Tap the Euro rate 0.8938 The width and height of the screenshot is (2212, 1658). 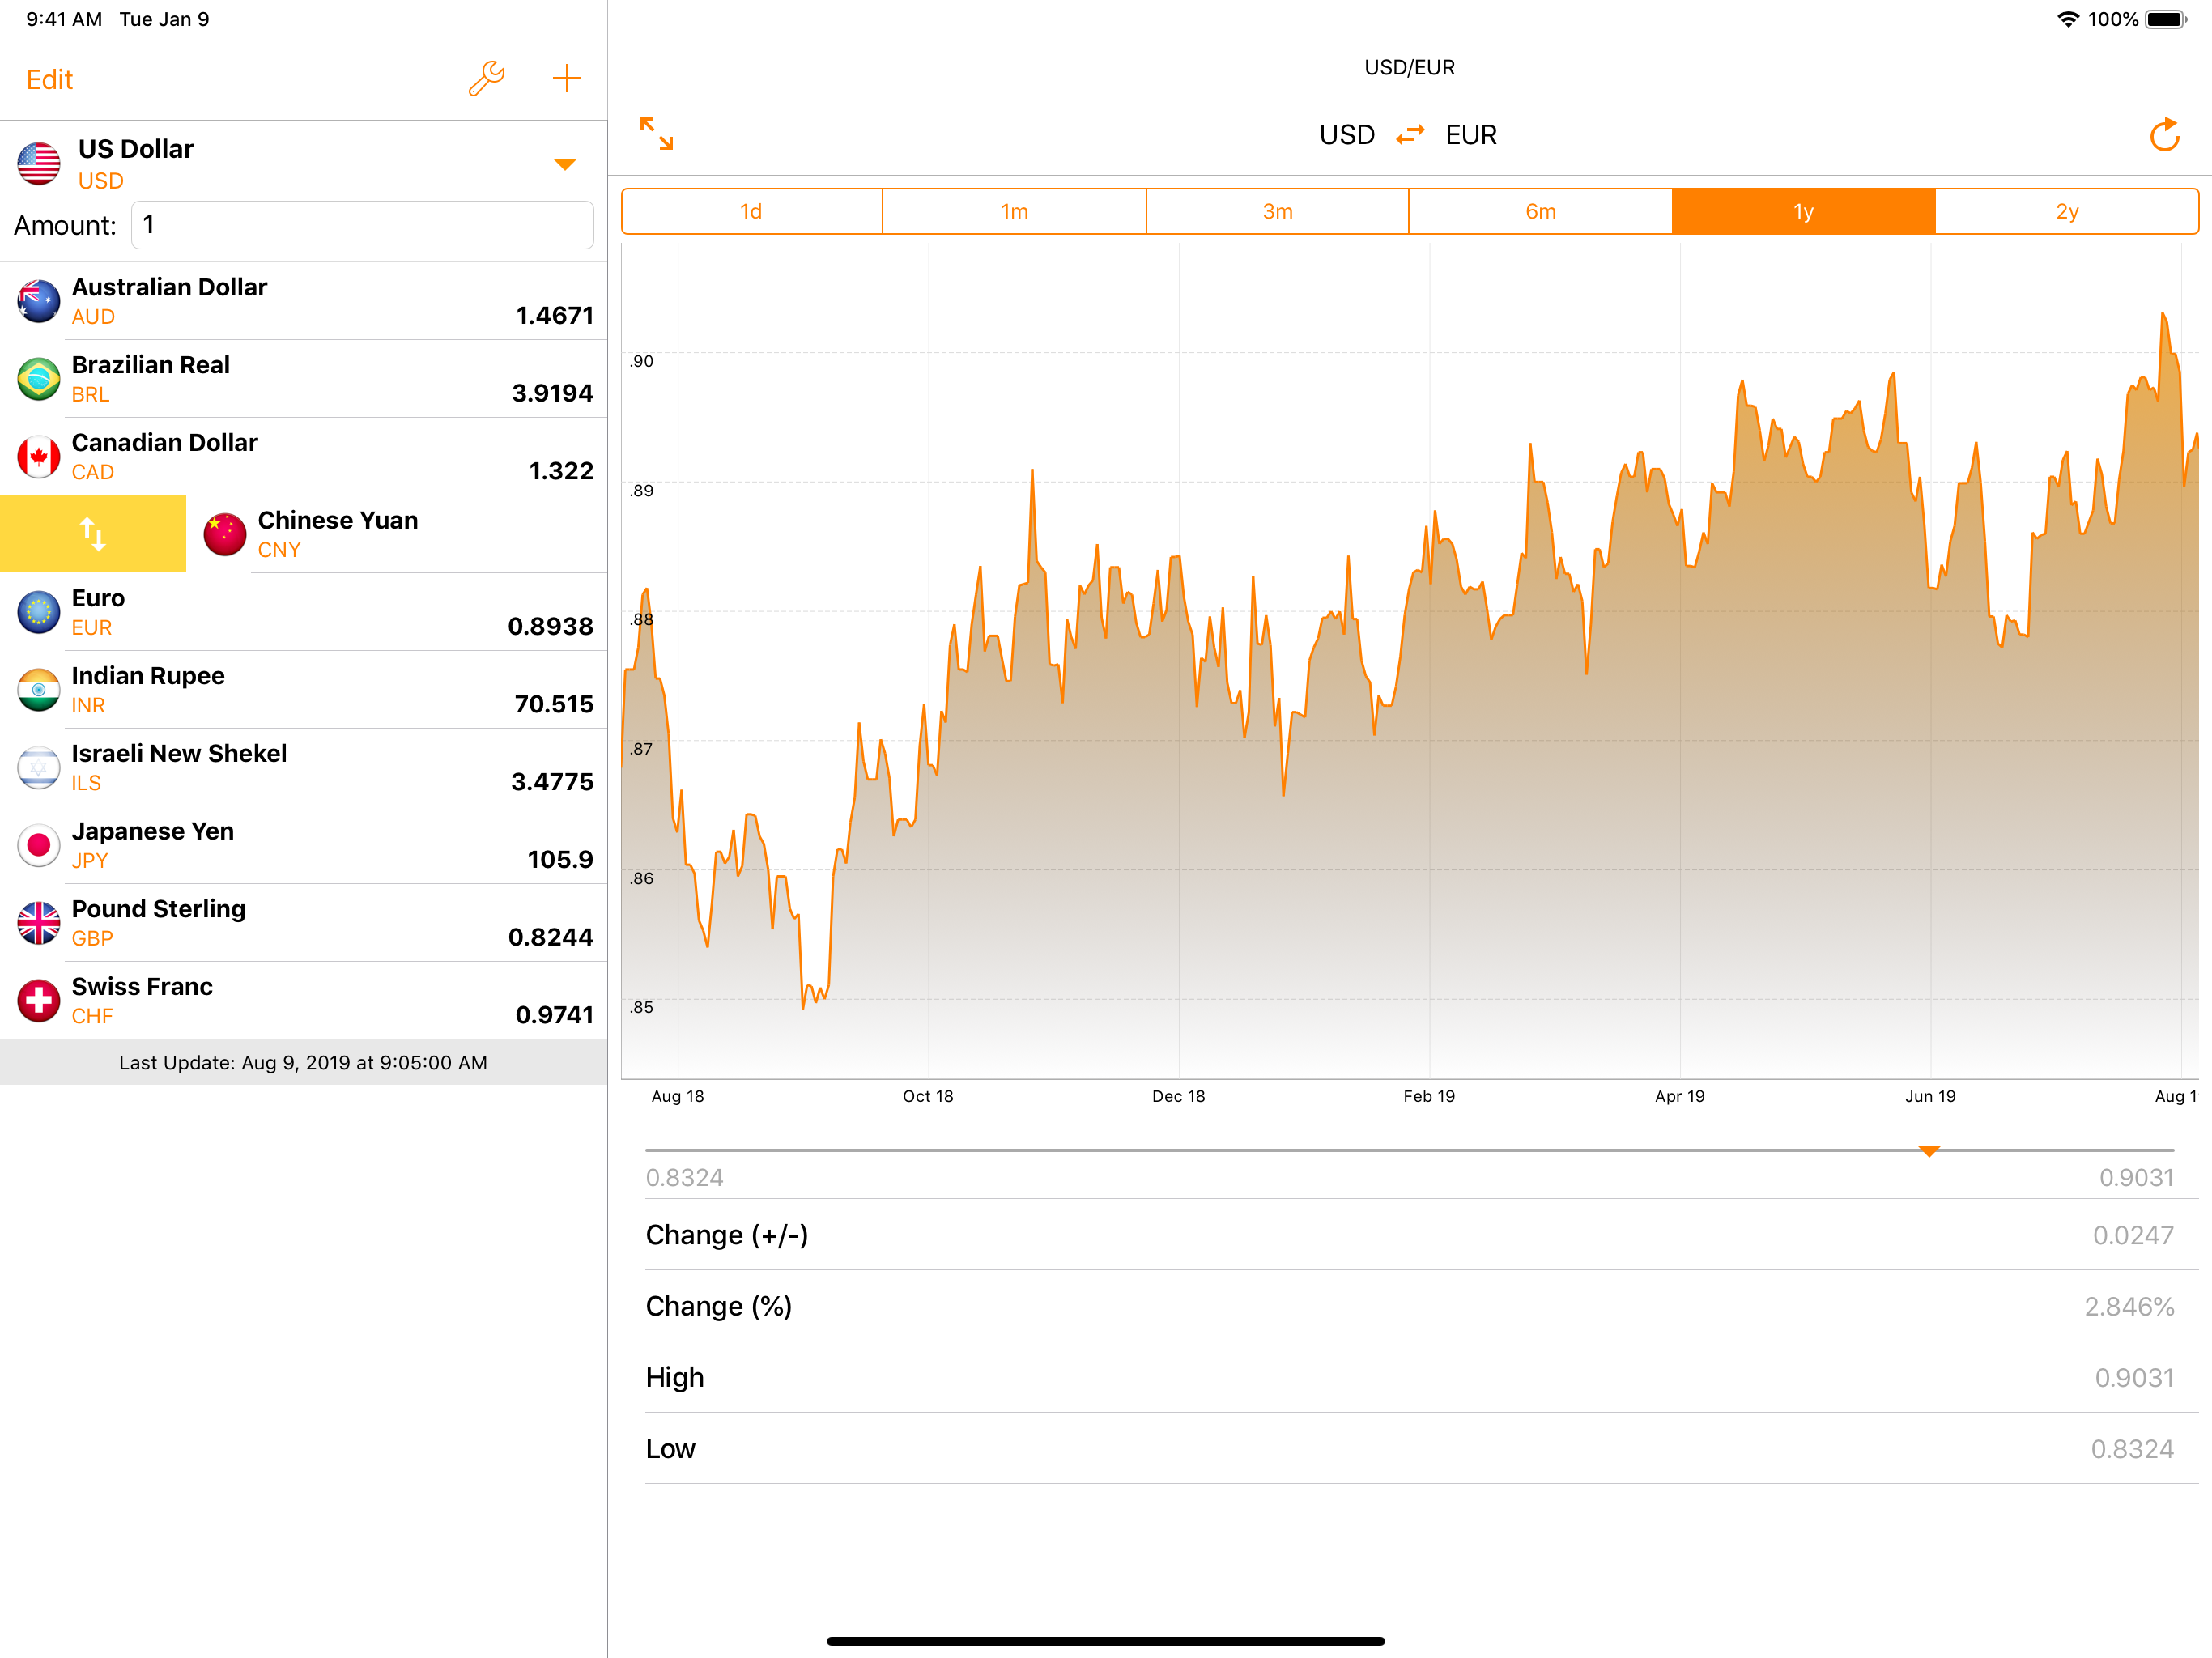coord(550,627)
